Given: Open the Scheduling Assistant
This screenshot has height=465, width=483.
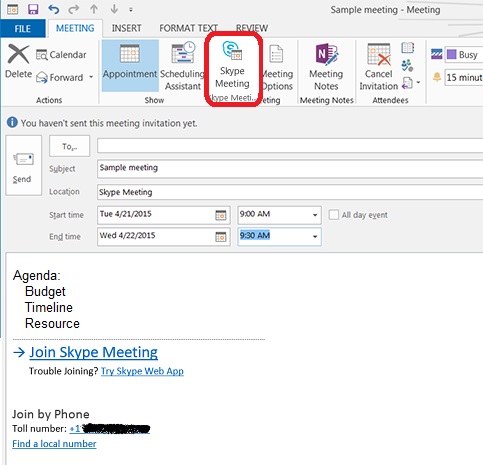Looking at the screenshot, I should coord(182,66).
